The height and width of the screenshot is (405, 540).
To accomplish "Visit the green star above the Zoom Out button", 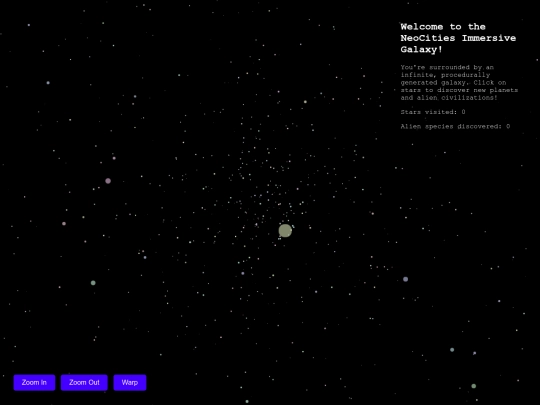I will coord(93,283).
